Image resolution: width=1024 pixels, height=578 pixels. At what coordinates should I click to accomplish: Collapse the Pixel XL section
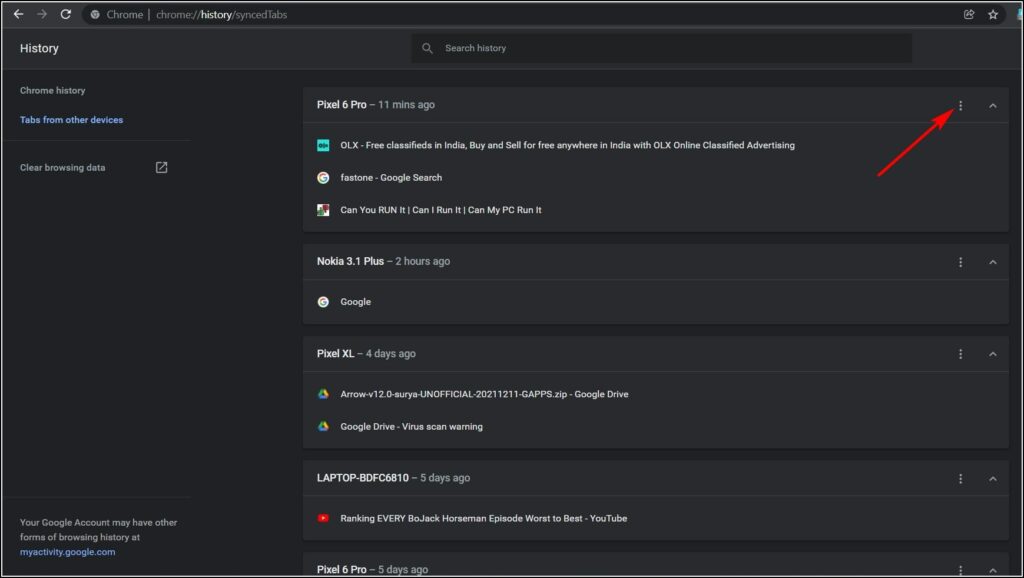(993, 354)
